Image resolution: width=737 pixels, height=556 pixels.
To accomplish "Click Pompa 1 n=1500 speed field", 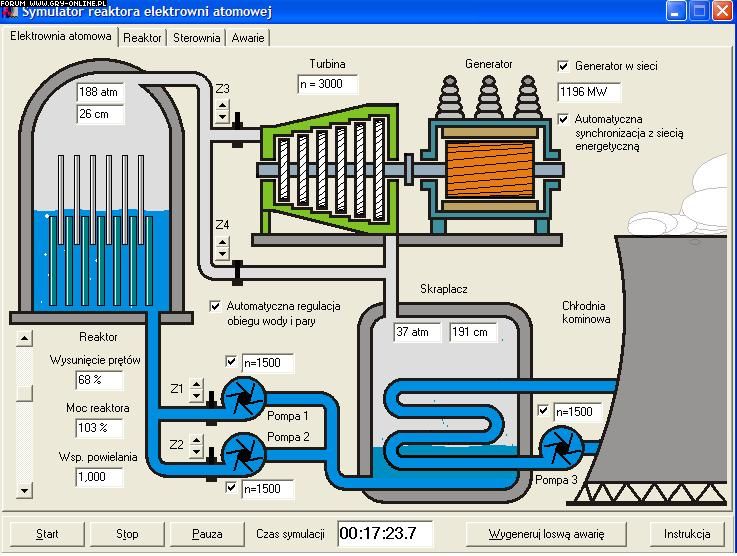I will tap(267, 363).
